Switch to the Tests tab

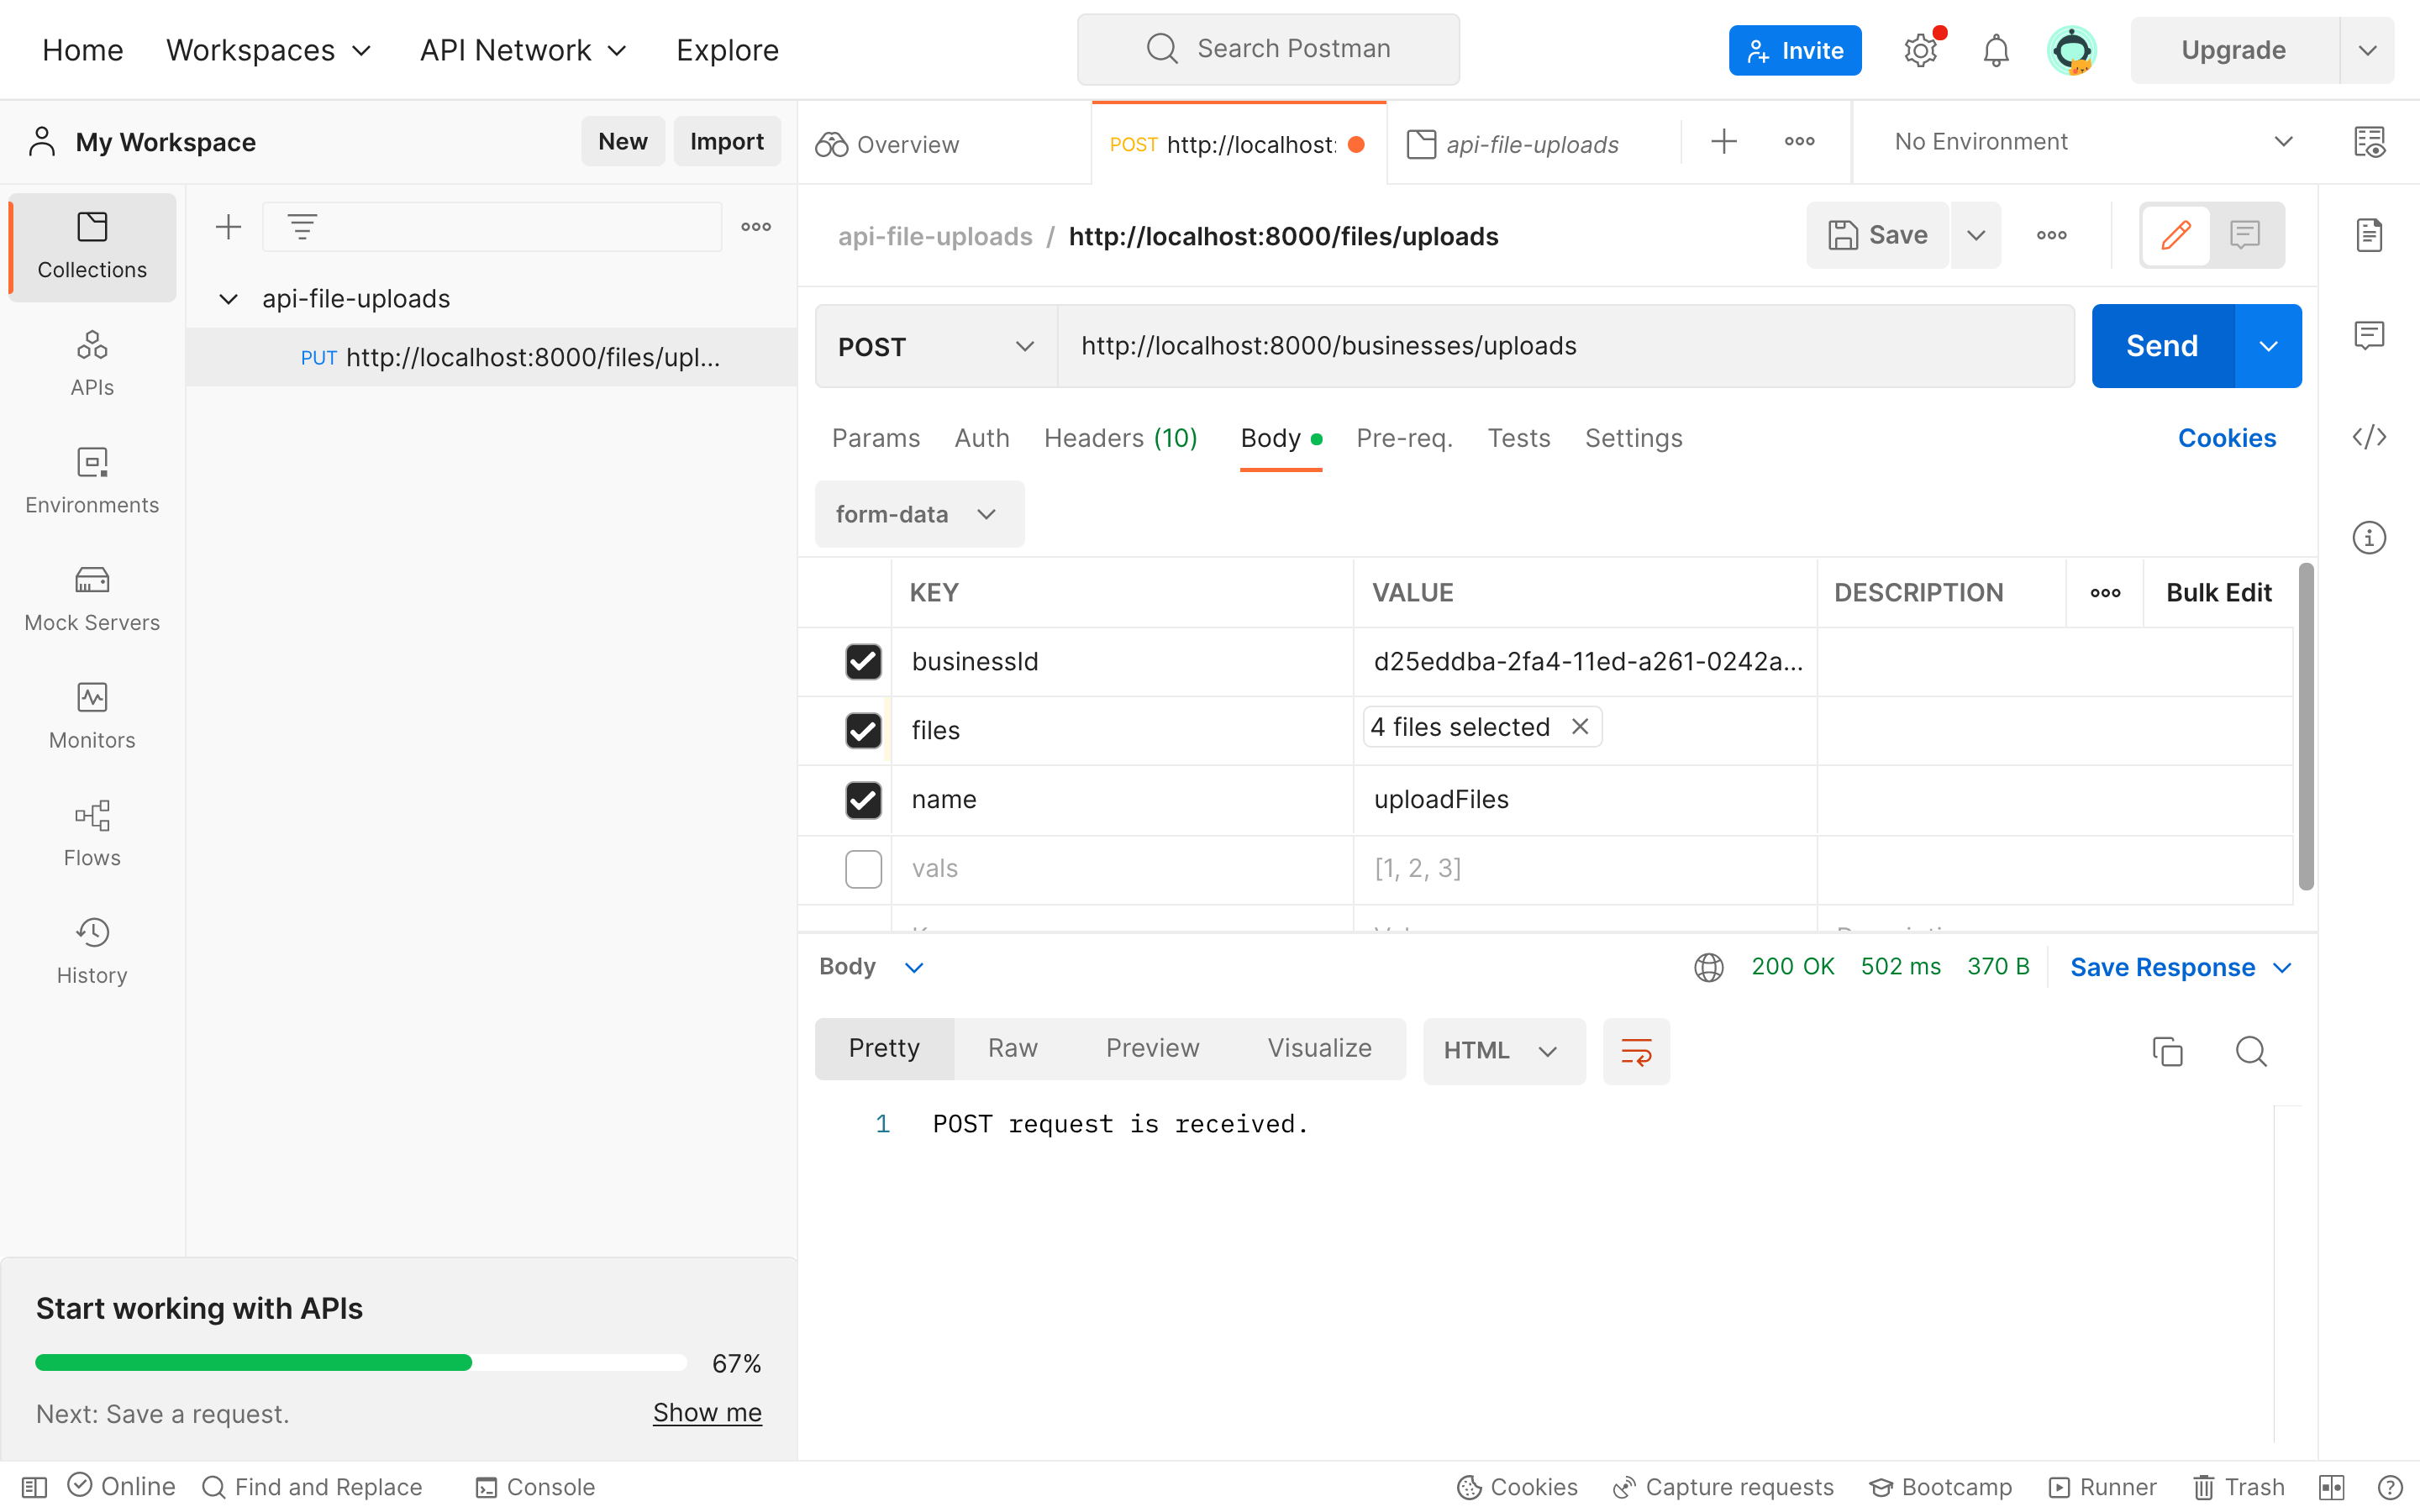coord(1518,438)
